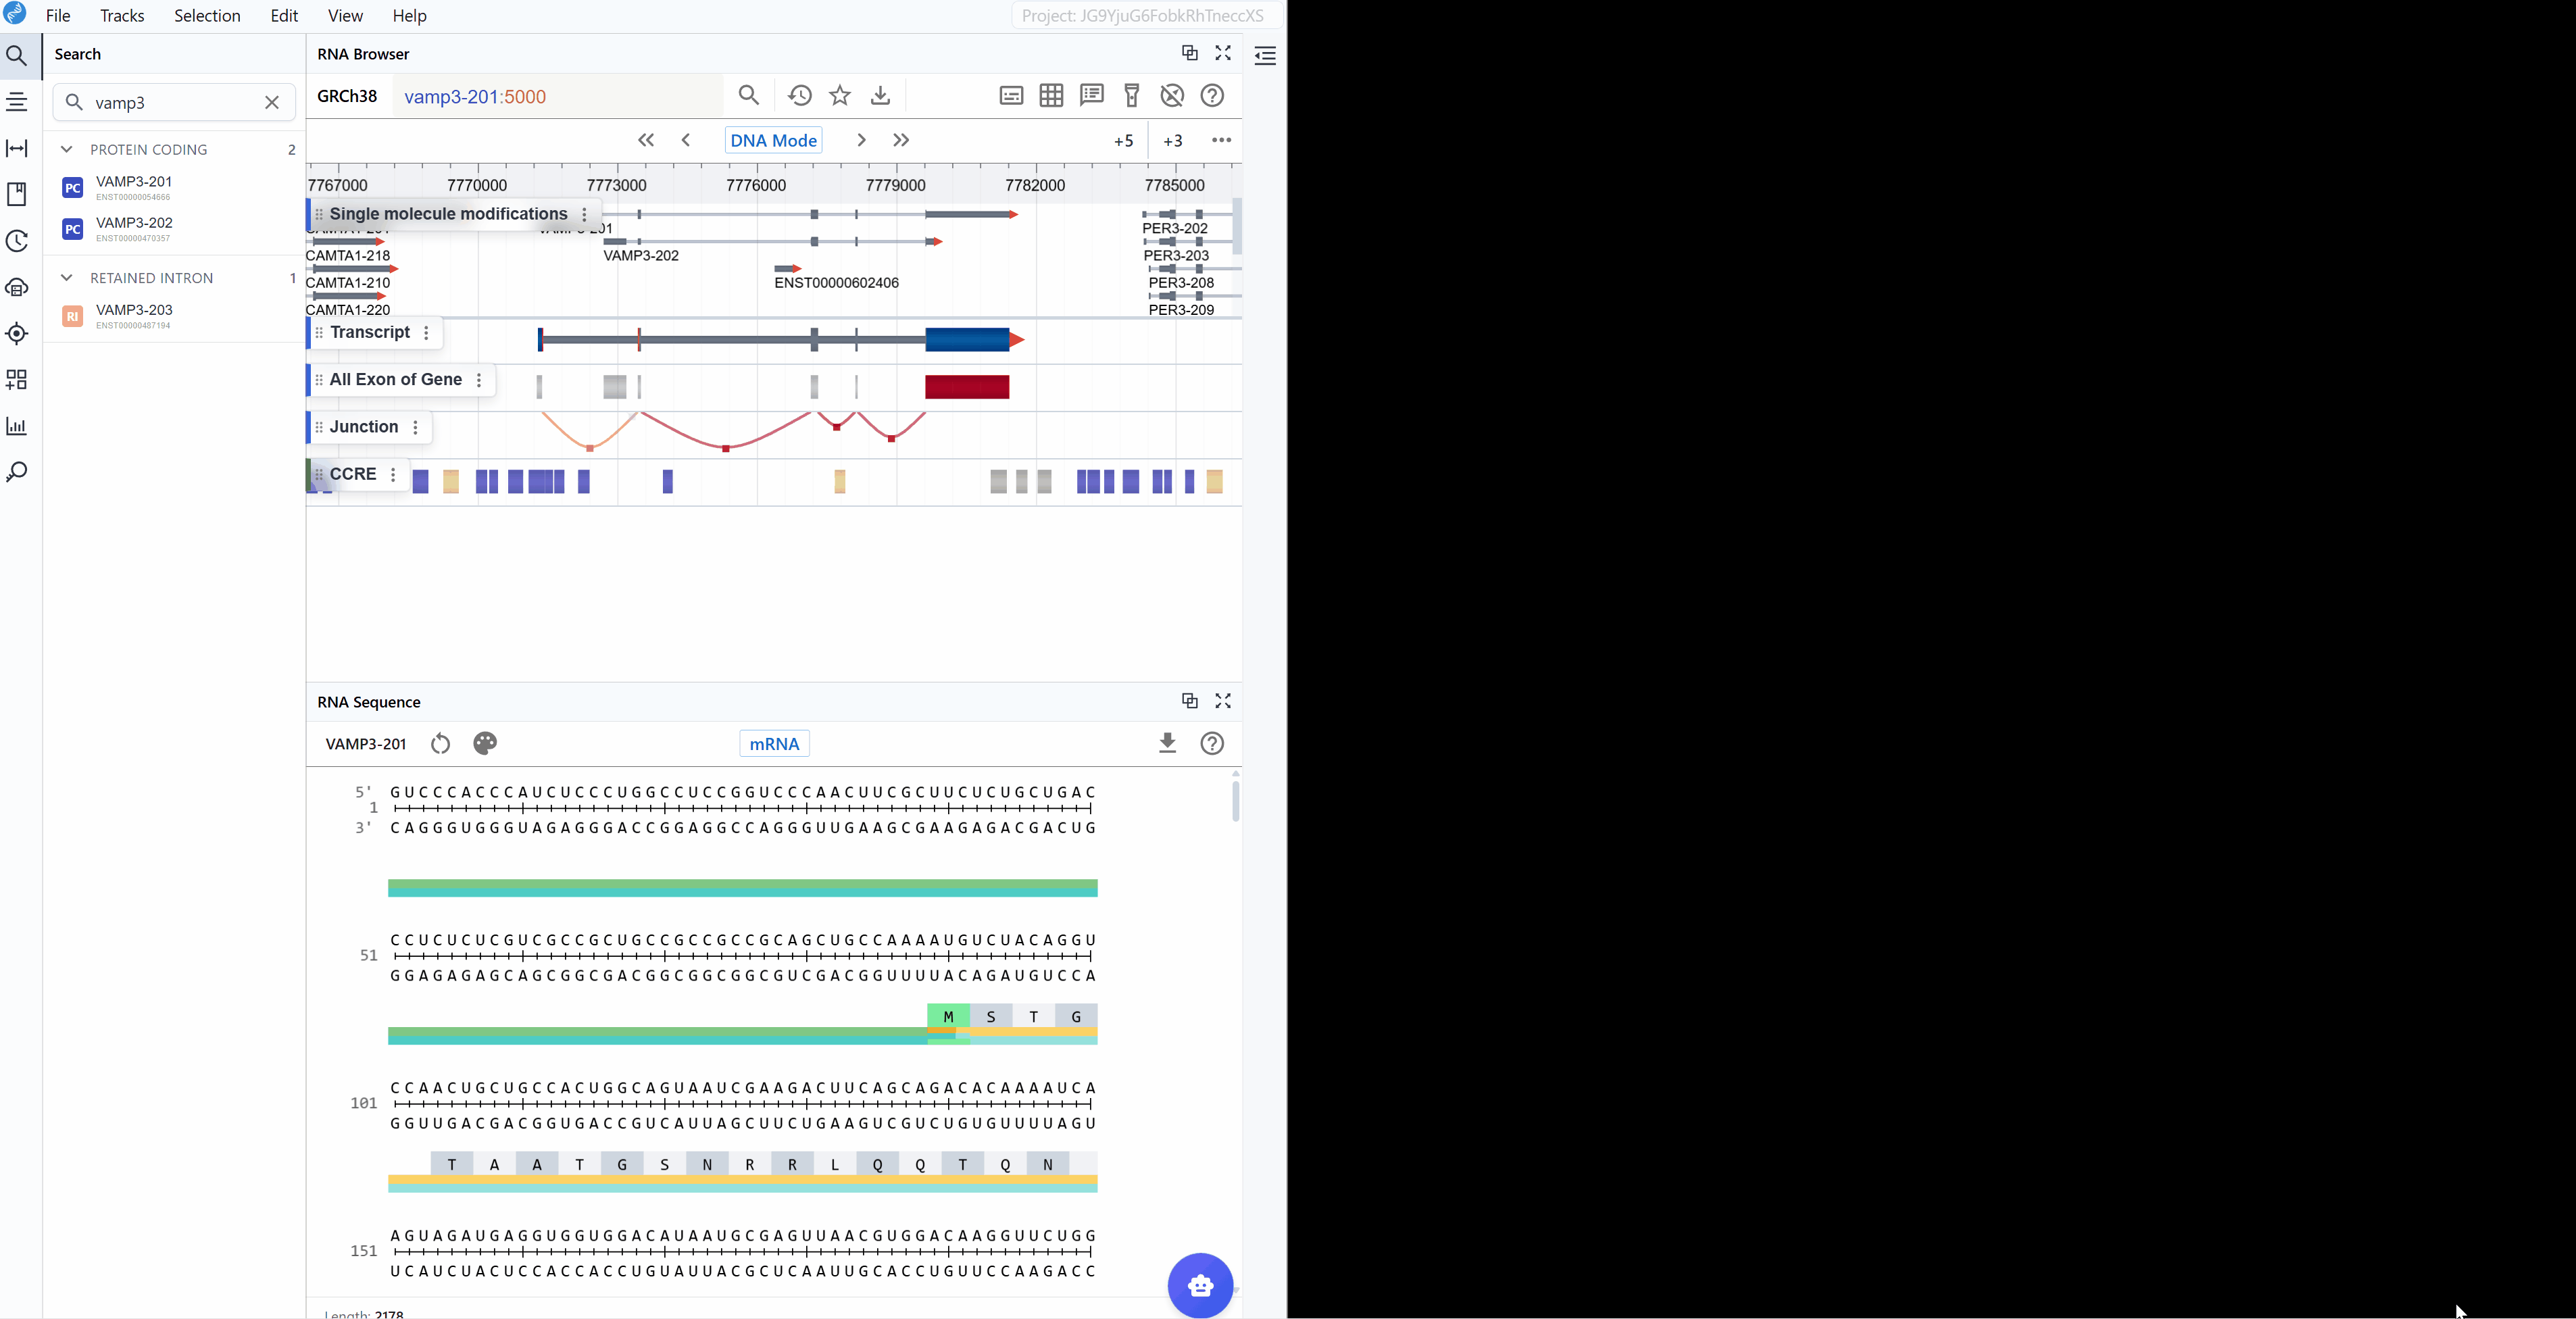Click the favorite star icon
This screenshot has width=2576, height=1319.
point(840,96)
